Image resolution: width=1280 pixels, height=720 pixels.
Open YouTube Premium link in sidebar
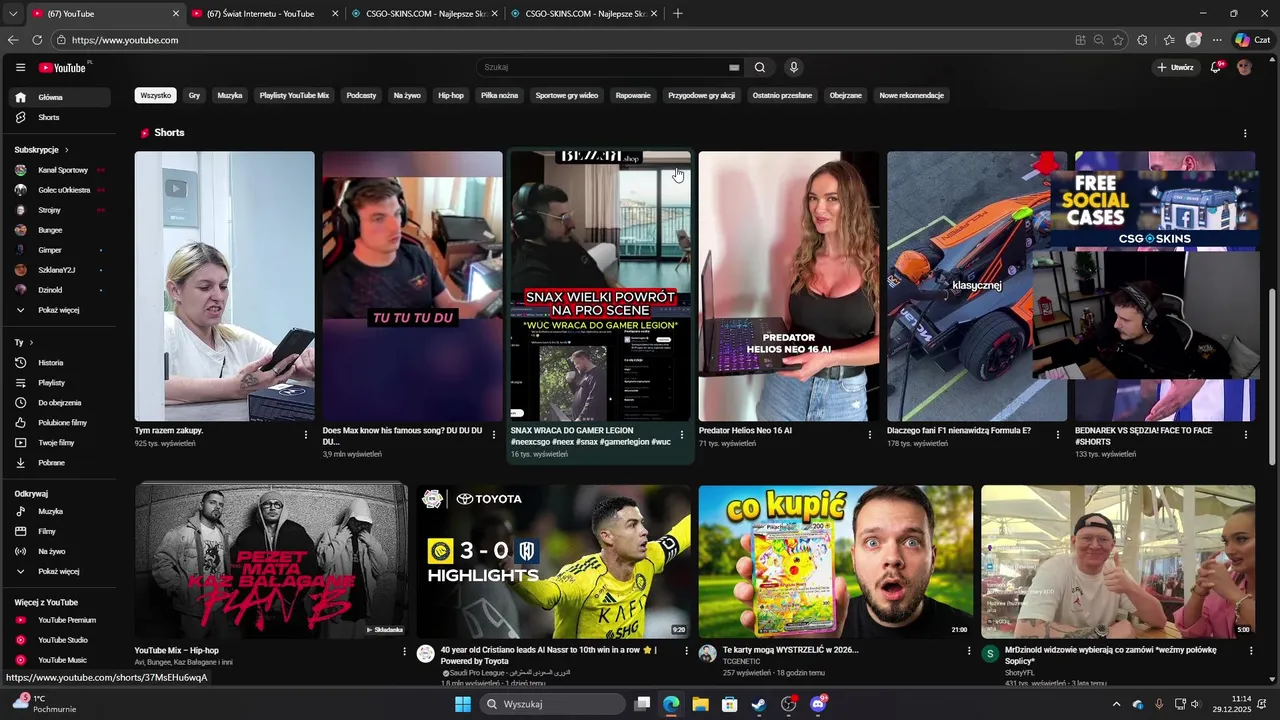click(x=62, y=620)
